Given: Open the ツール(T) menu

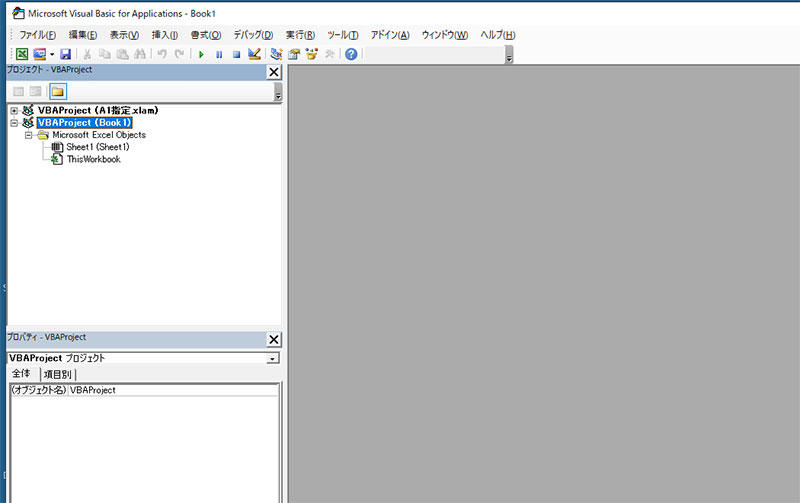Looking at the screenshot, I should [x=342, y=35].
